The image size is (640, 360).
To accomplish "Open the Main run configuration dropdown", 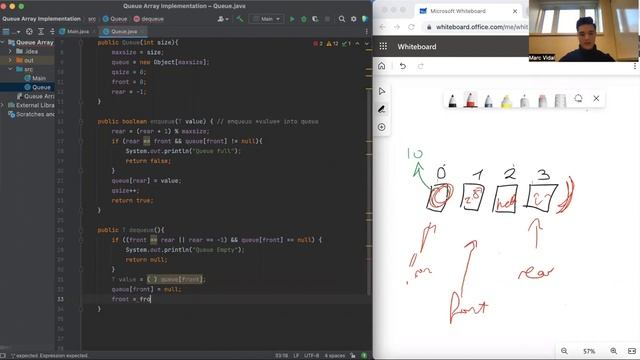I will (267, 19).
